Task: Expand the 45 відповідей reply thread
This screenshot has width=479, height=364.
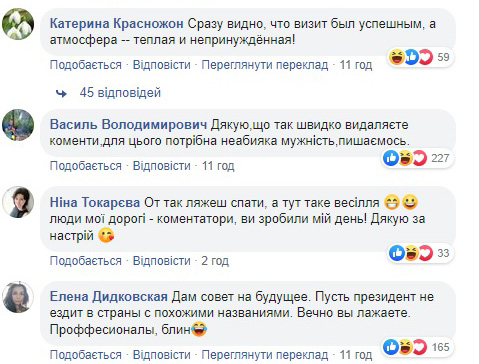Action: [120, 93]
